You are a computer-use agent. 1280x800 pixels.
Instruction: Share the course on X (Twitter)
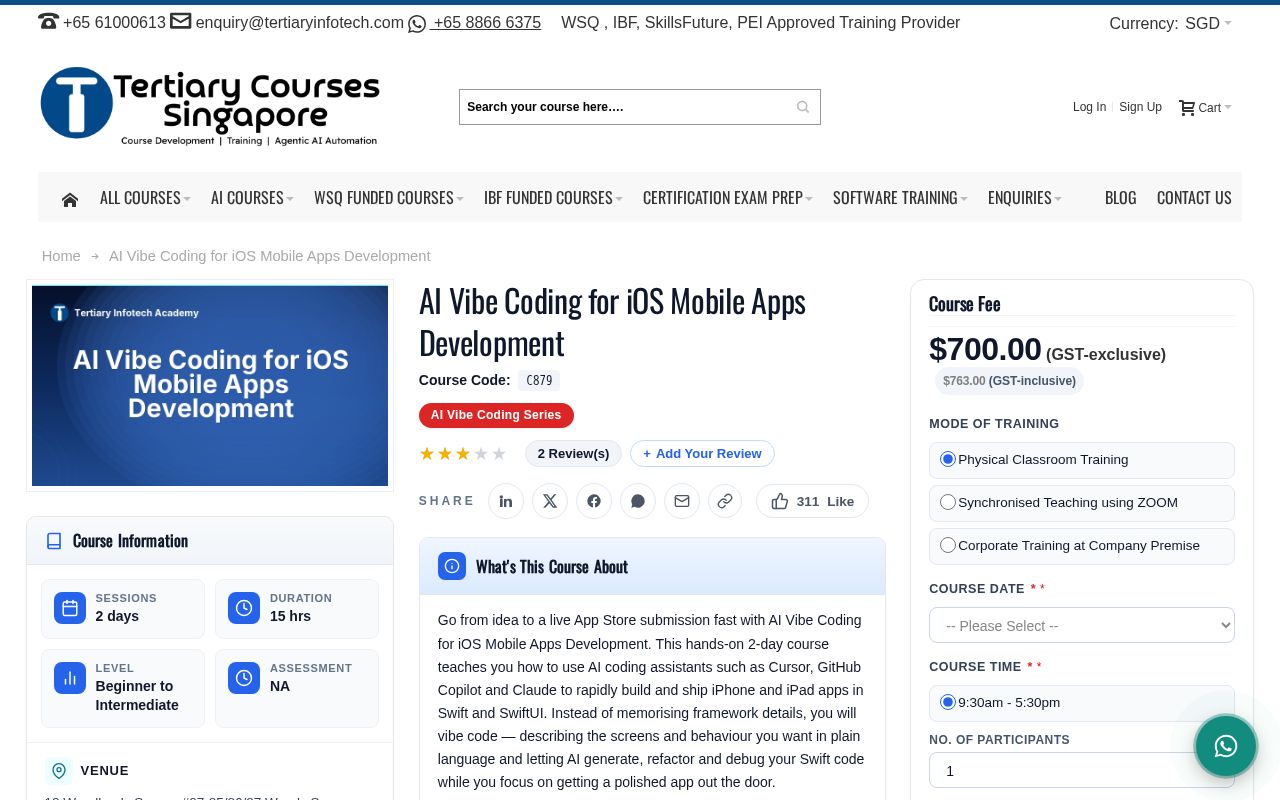(550, 501)
